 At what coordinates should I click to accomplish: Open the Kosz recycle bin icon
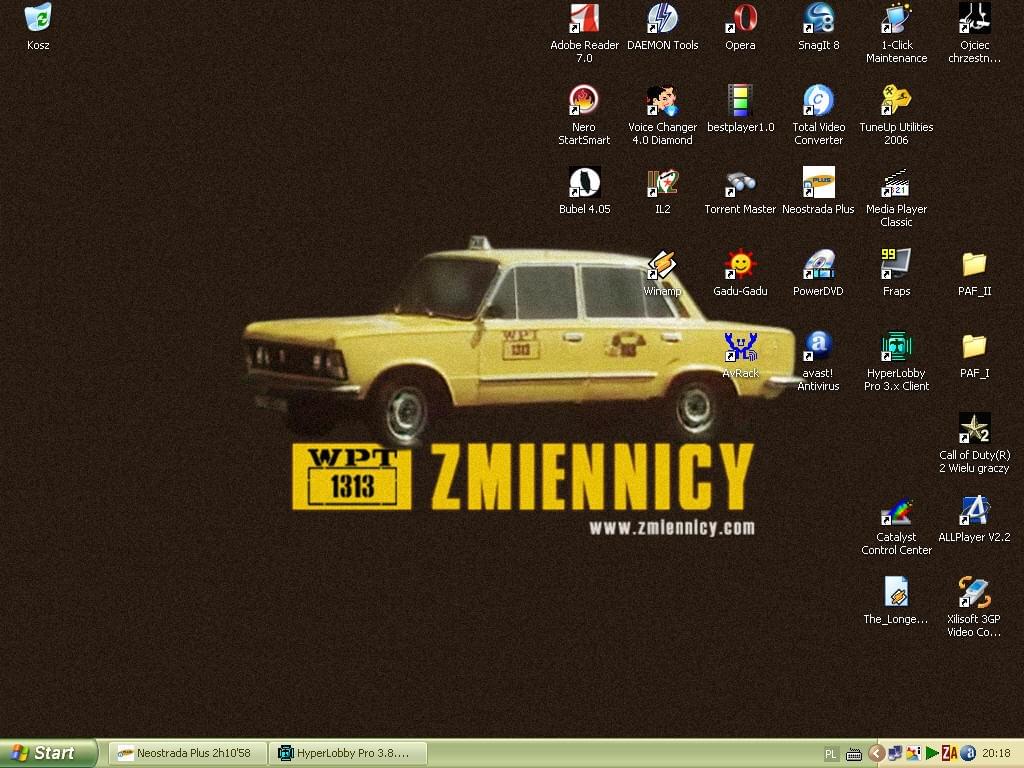point(38,18)
